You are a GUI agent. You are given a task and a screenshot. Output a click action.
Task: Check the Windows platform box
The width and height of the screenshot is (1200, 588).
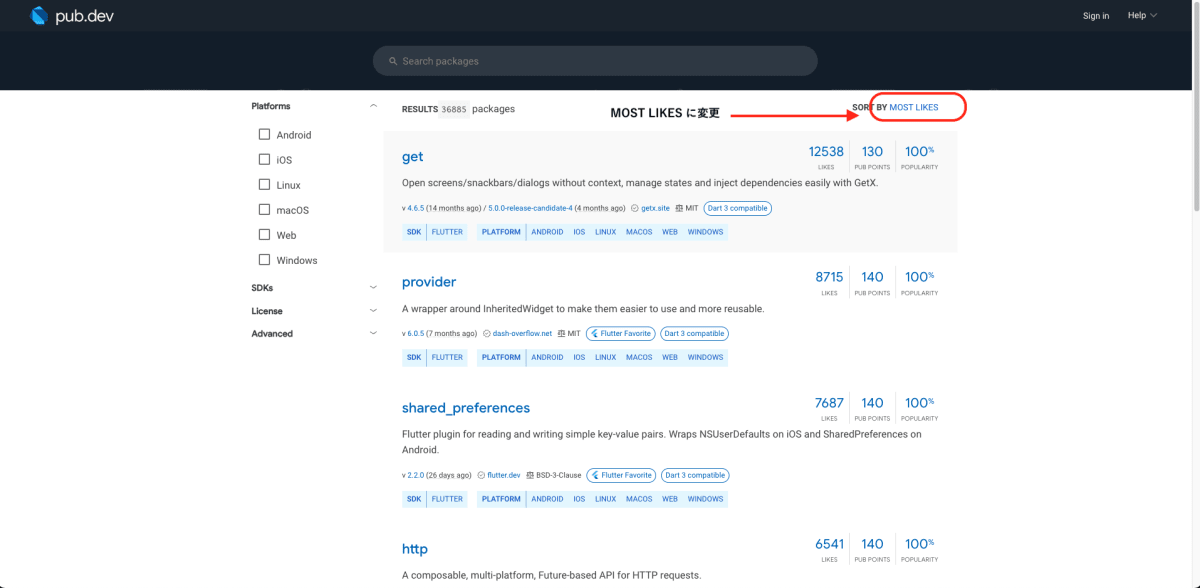(264, 259)
